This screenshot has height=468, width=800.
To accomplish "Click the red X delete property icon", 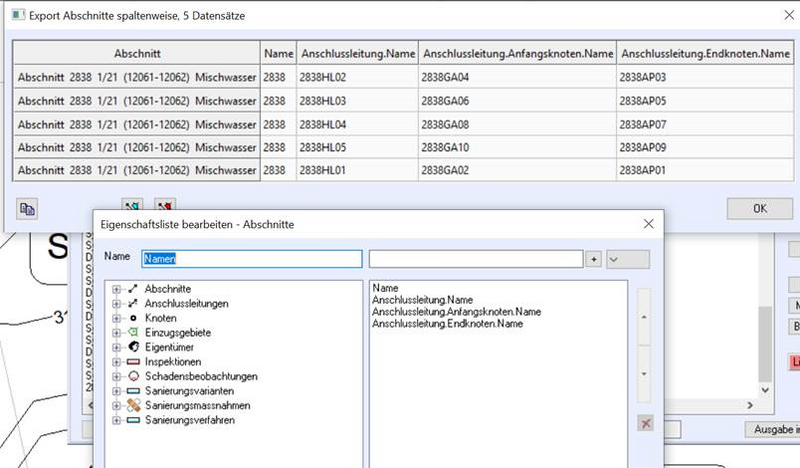I will pos(645,423).
